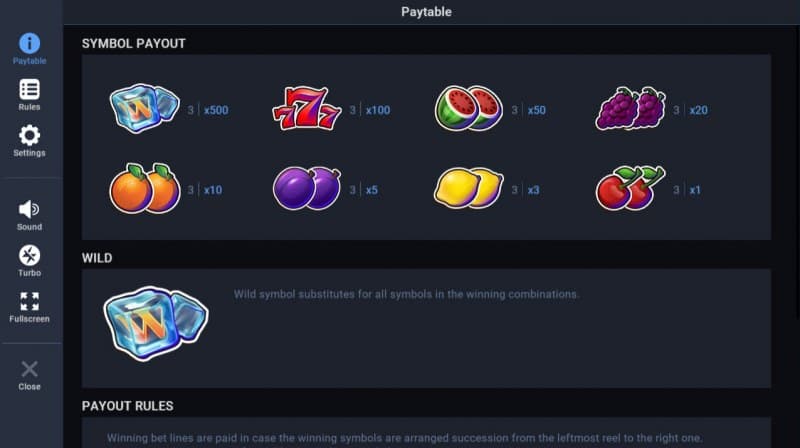Click the large Wild ice cube image
Viewport: 800px width, 448px height.
pos(155,322)
